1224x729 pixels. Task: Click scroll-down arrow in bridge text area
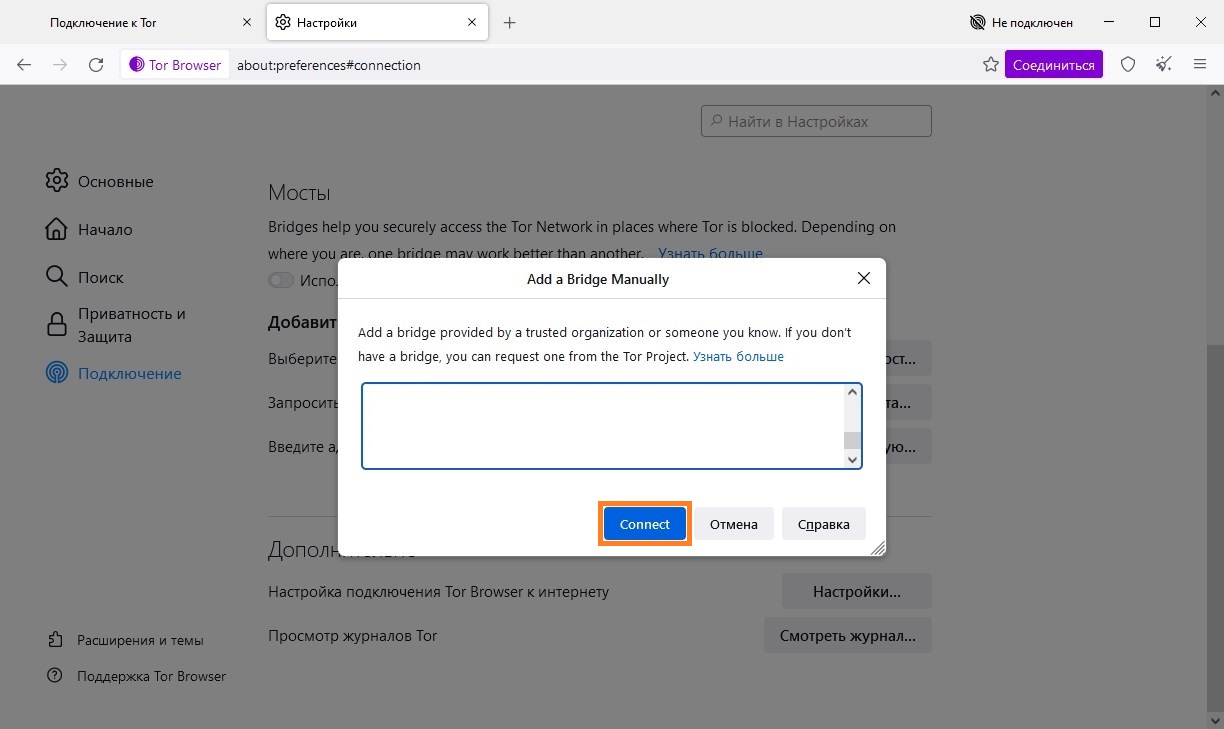(853, 459)
